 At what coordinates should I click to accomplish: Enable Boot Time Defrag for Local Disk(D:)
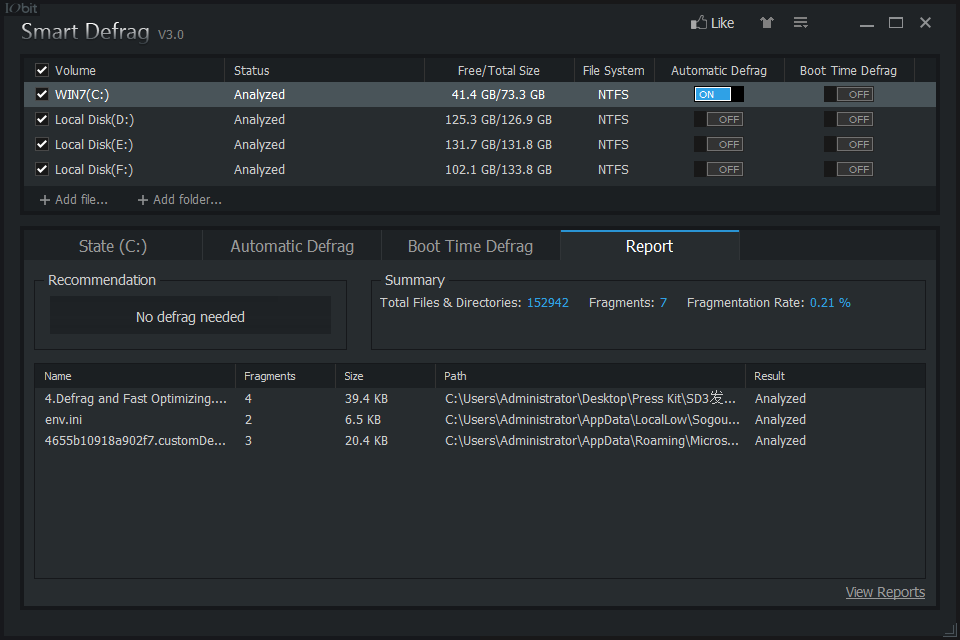pyautogui.click(x=849, y=119)
